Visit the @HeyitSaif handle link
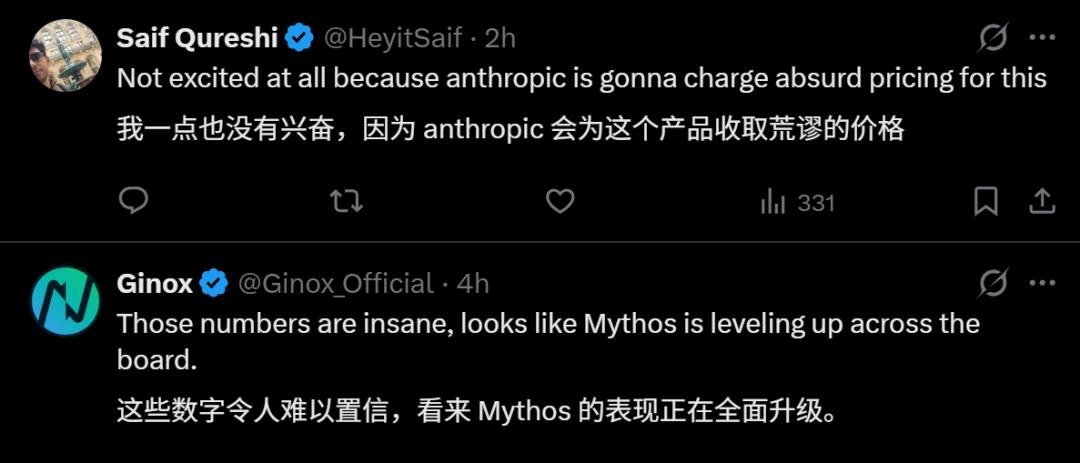 (x=391, y=38)
